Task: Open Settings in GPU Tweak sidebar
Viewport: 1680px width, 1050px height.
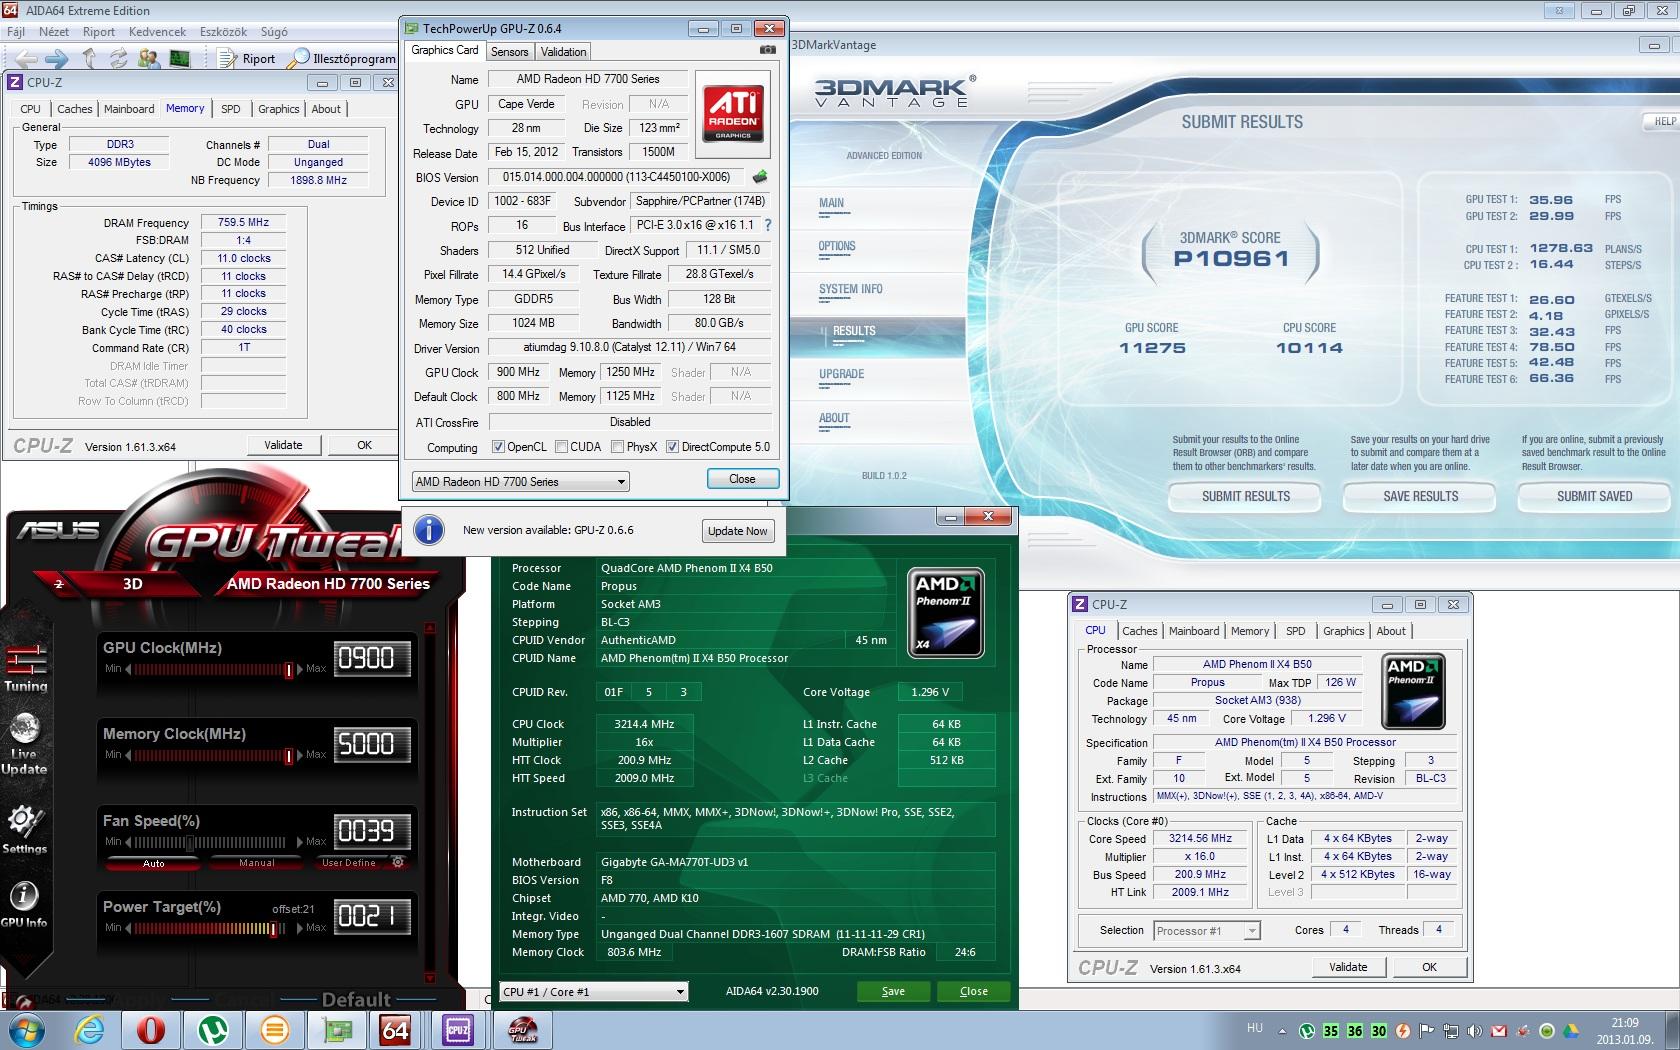Action: 24,830
